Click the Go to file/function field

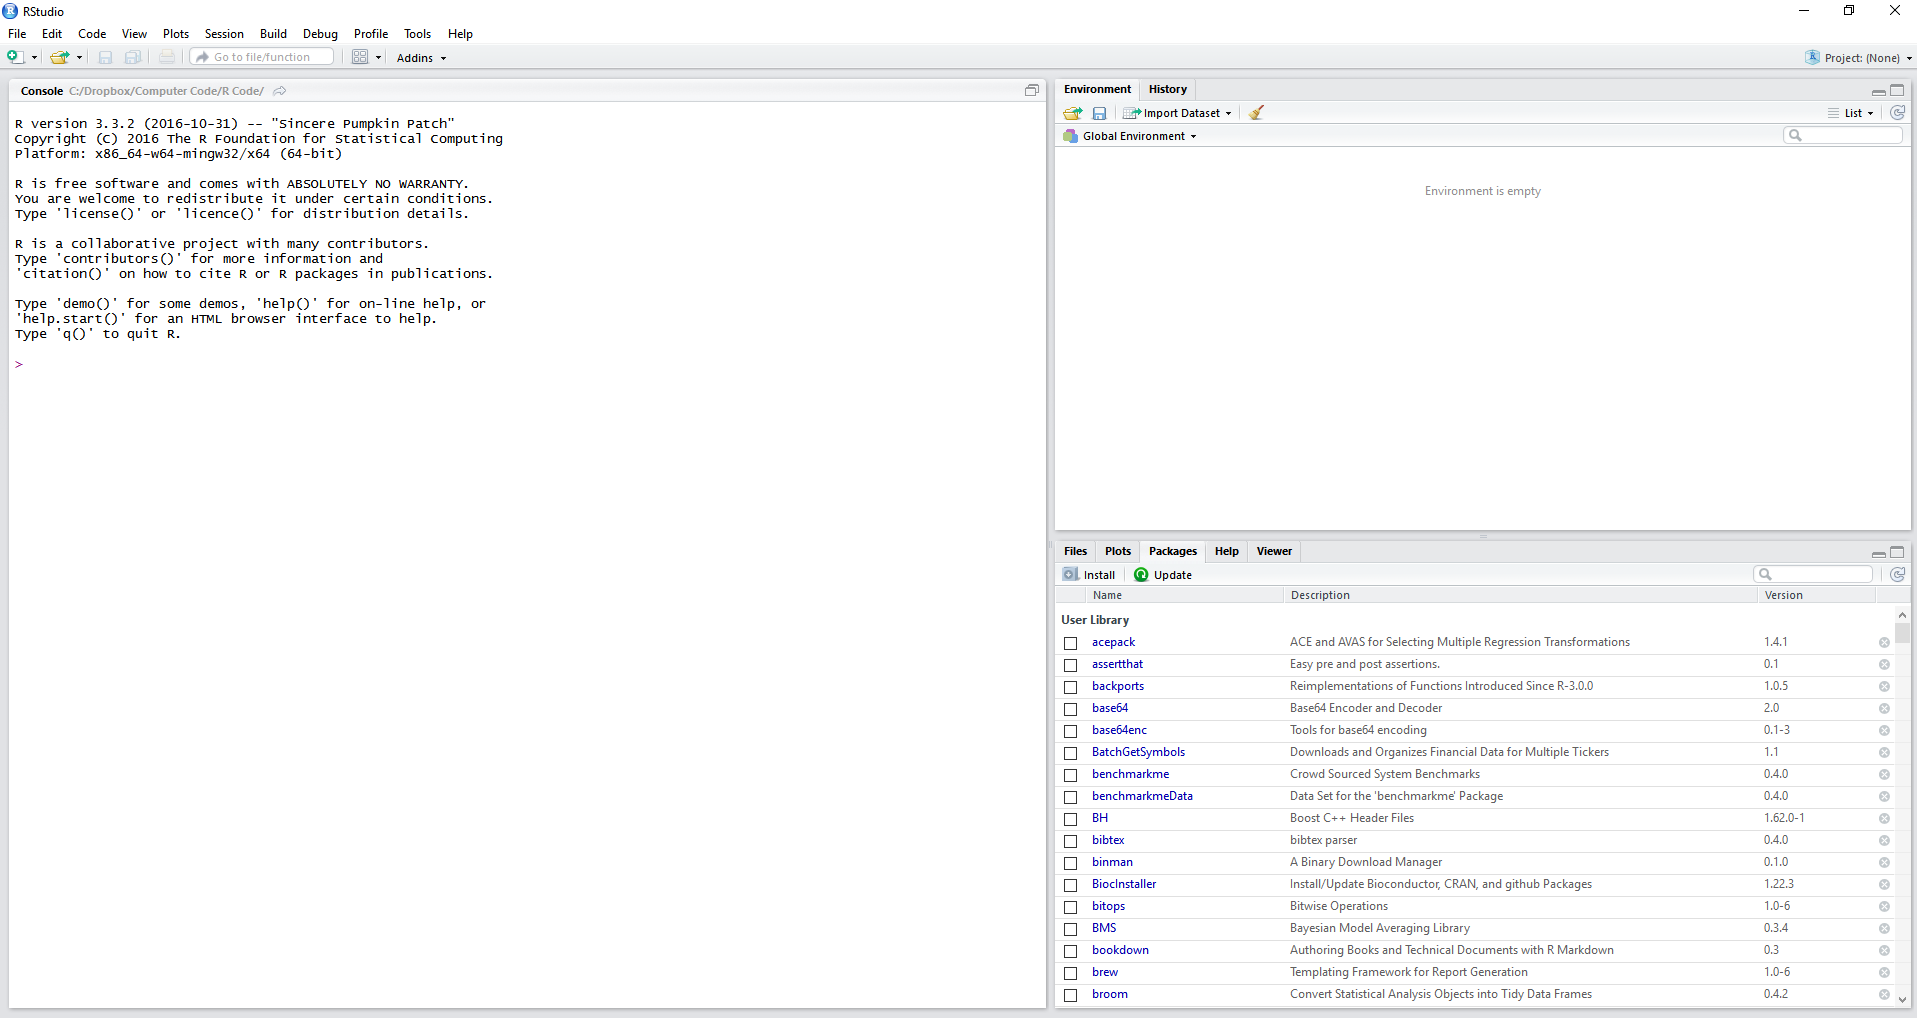coord(260,56)
